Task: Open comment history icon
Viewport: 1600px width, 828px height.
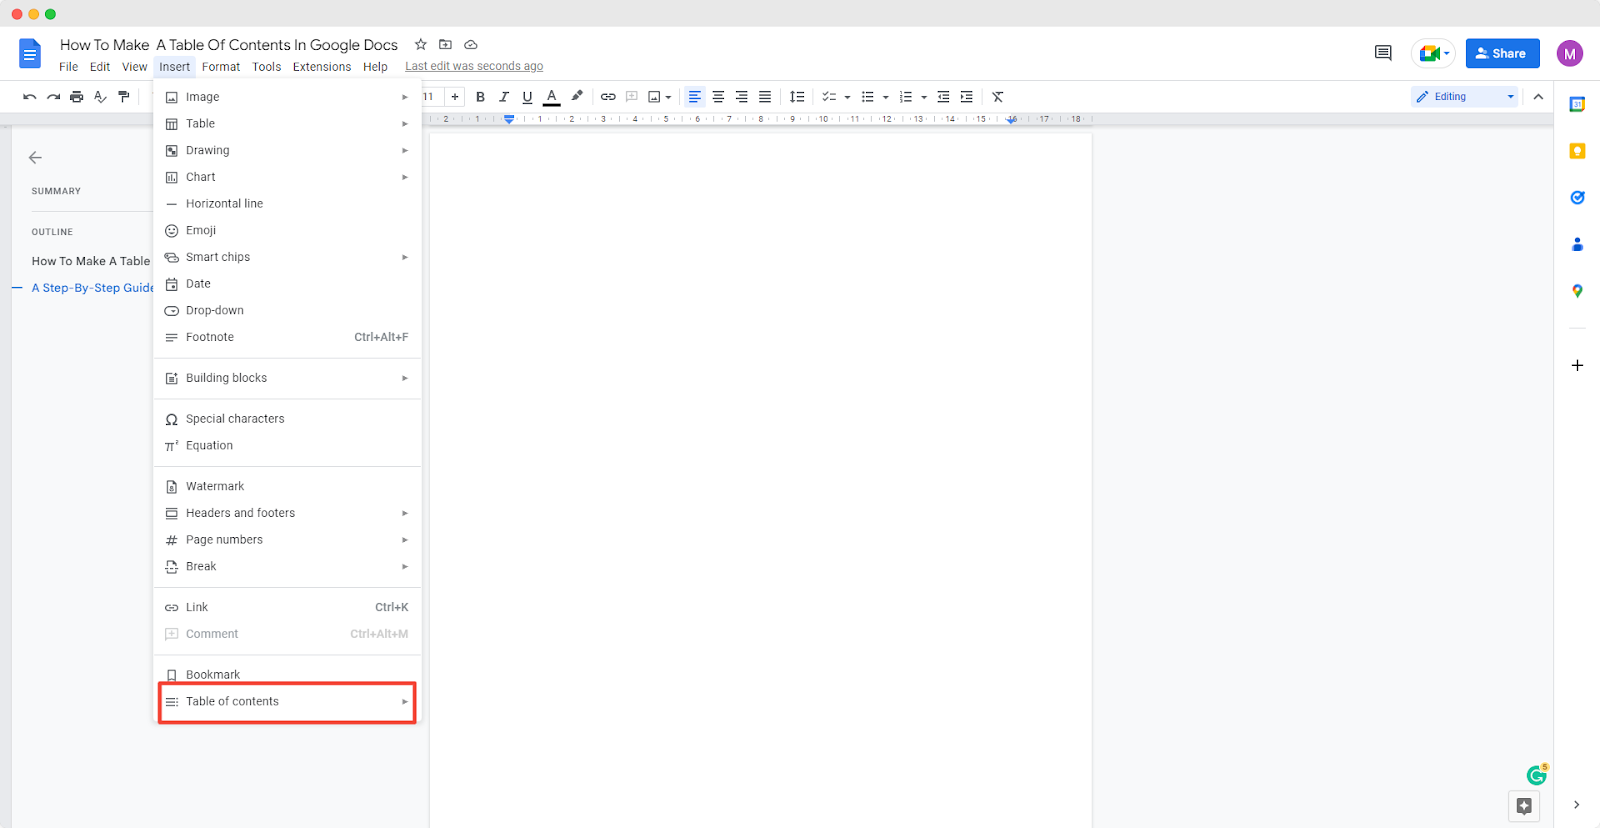Action: (1383, 53)
